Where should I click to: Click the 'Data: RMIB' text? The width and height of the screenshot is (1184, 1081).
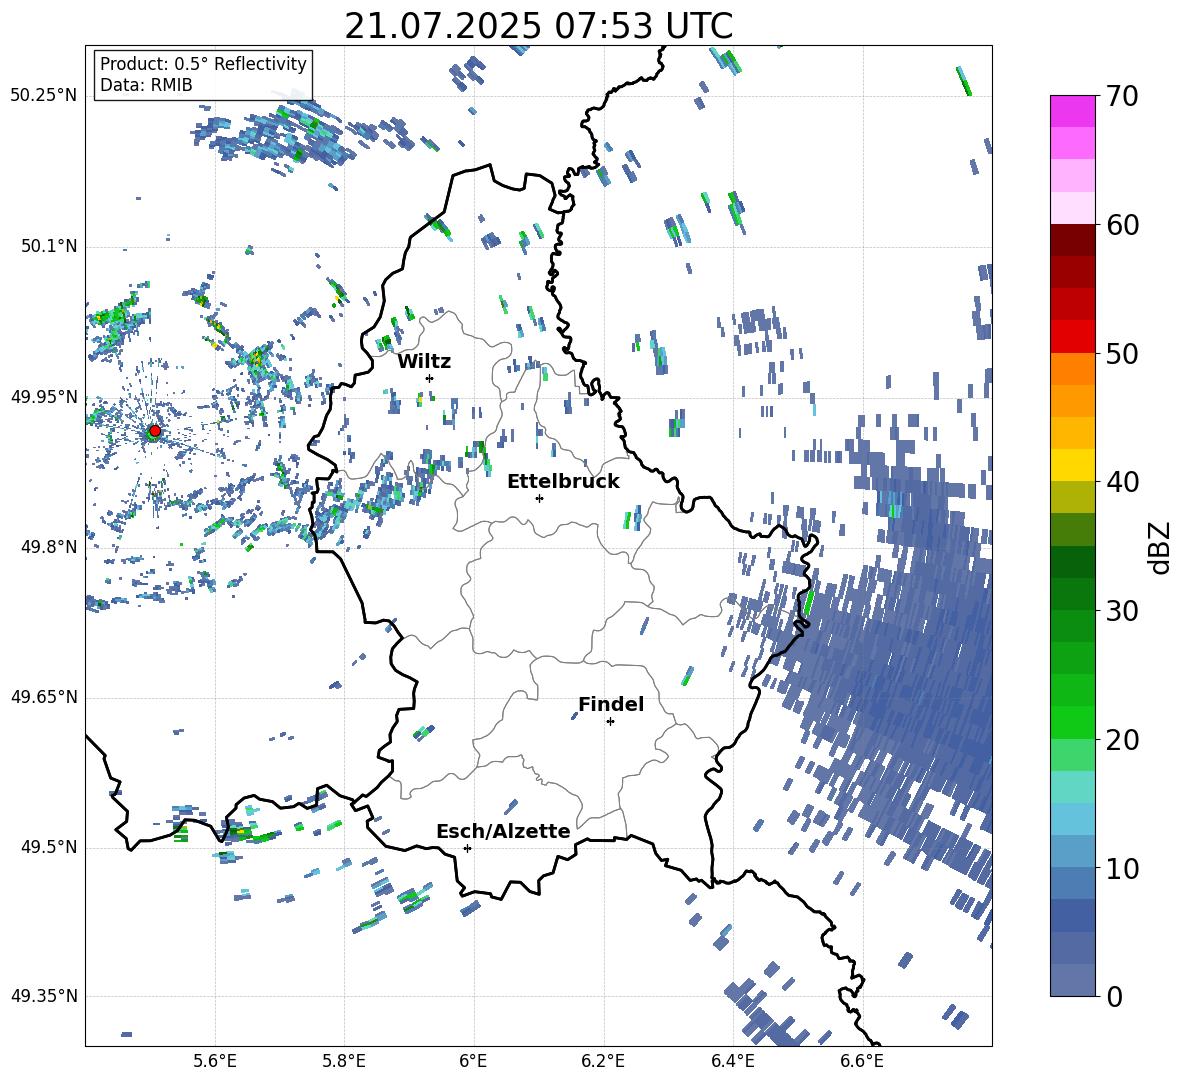point(146,85)
